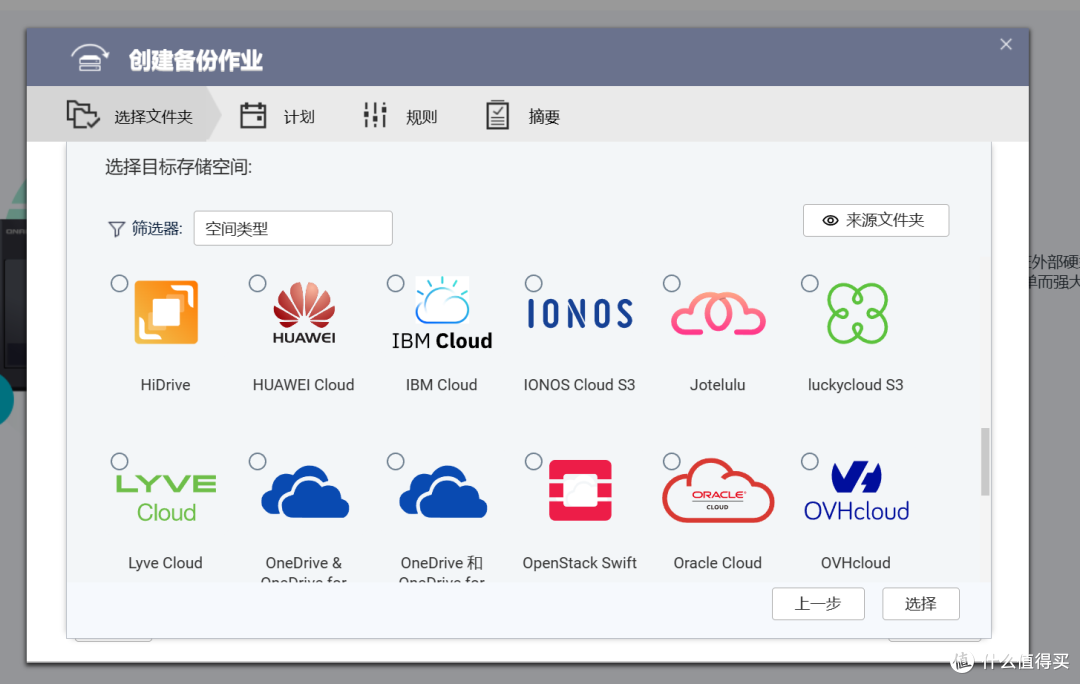Click the Jotelulu pink cloud logo
This screenshot has height=684, width=1080.
point(718,313)
